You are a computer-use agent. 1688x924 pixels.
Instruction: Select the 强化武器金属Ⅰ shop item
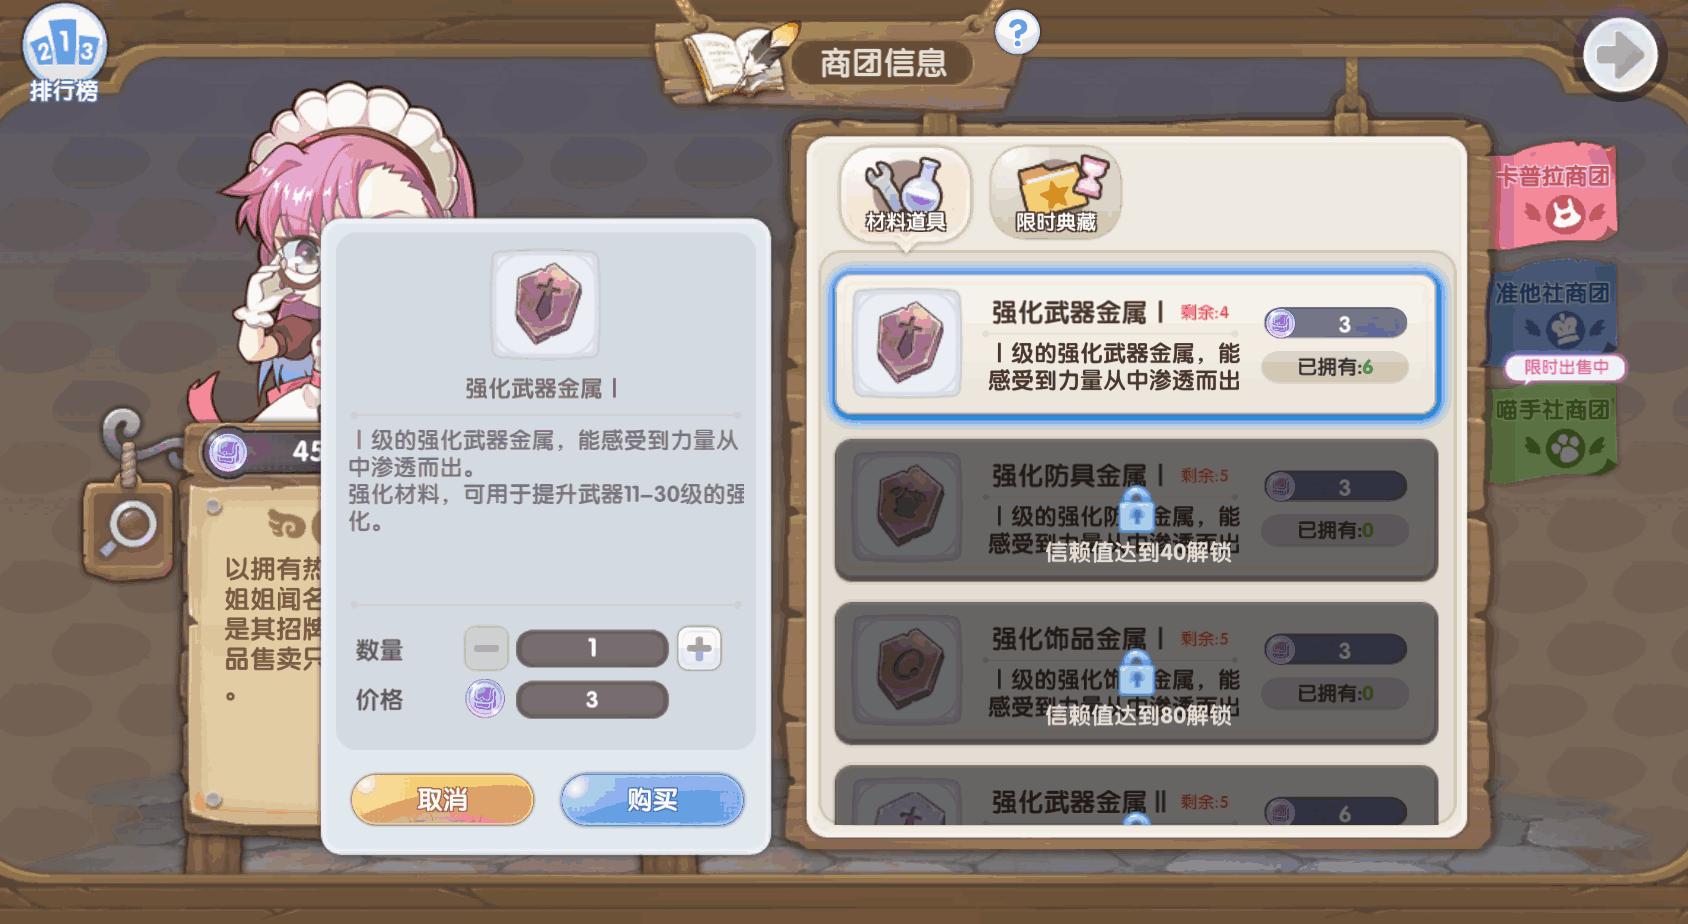tap(1136, 345)
